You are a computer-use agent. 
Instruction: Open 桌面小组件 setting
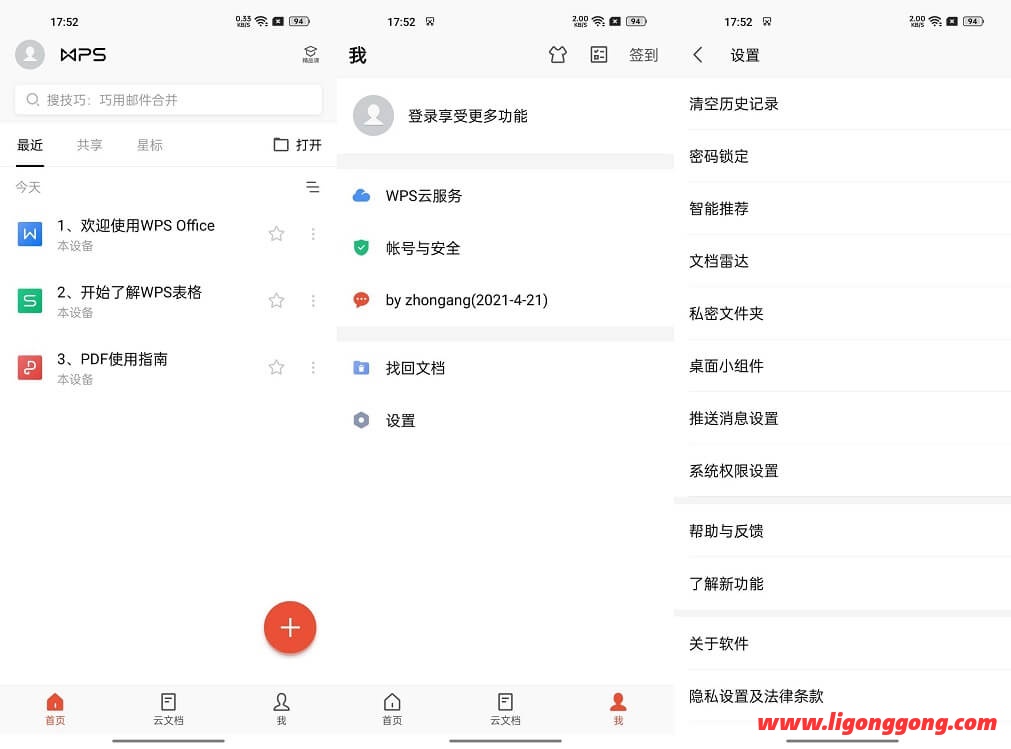[x=843, y=365]
